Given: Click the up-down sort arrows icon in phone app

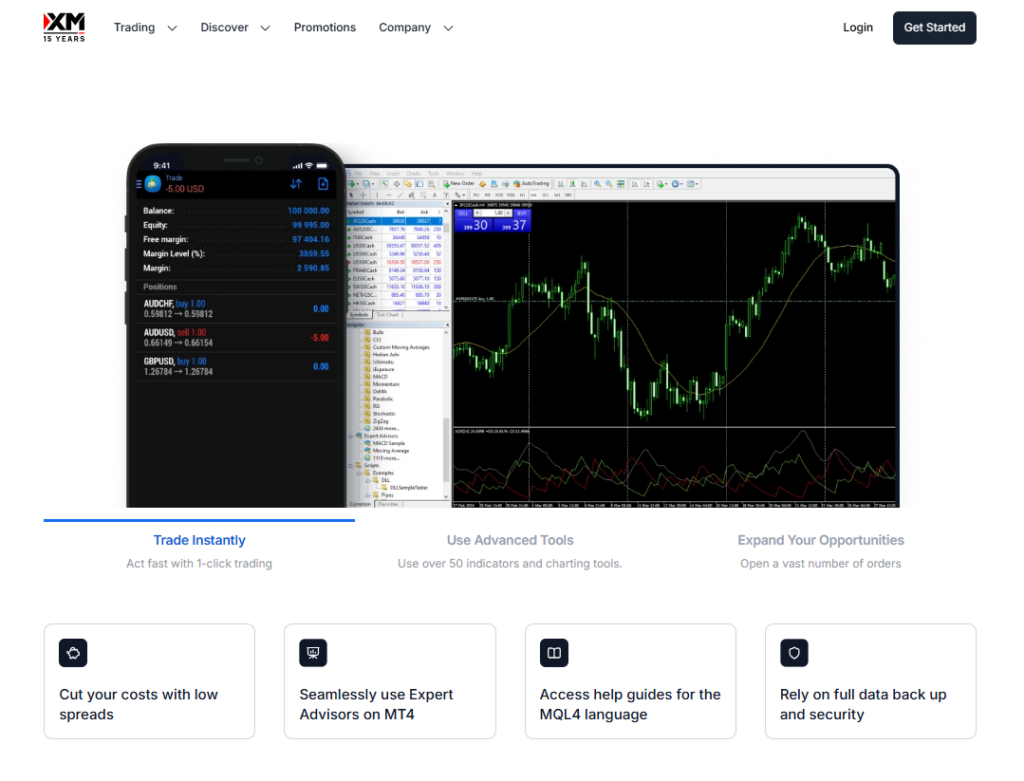Looking at the screenshot, I should [x=296, y=184].
